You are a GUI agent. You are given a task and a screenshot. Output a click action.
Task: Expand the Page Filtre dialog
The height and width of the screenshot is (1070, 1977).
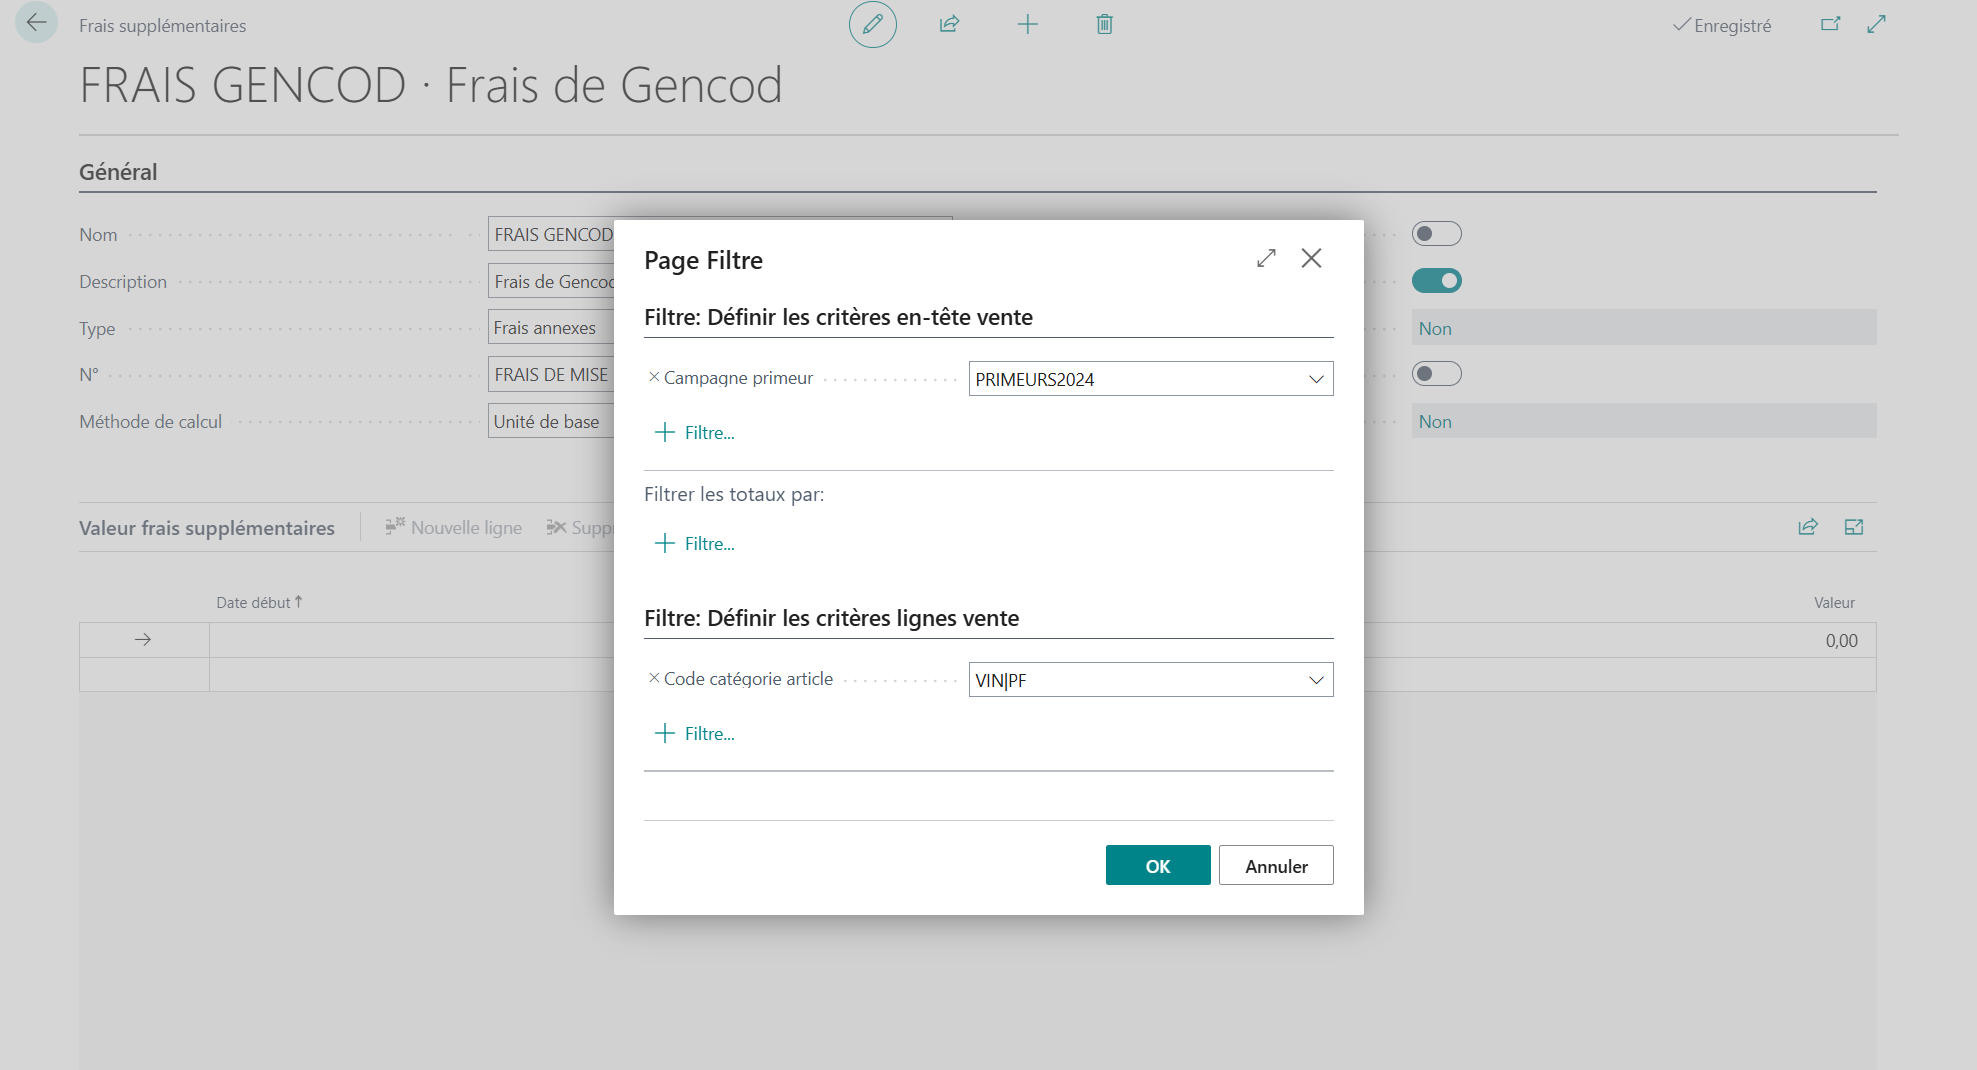click(1266, 258)
